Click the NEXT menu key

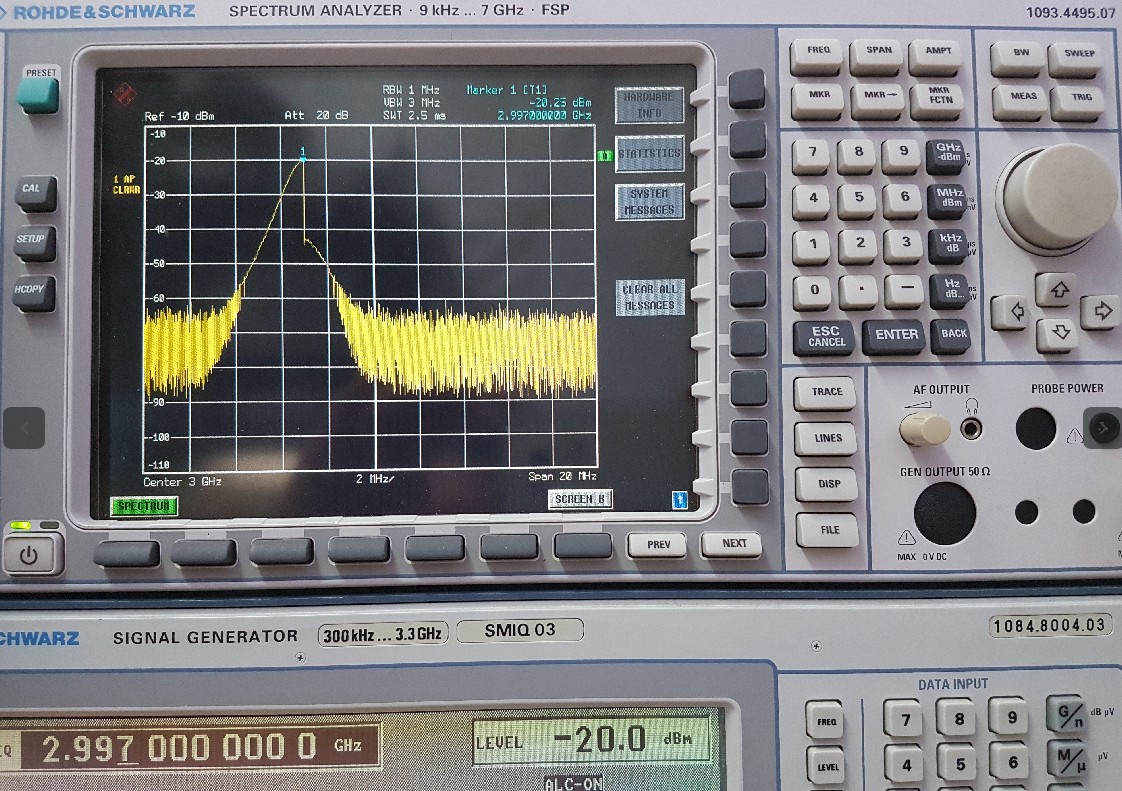pos(732,545)
